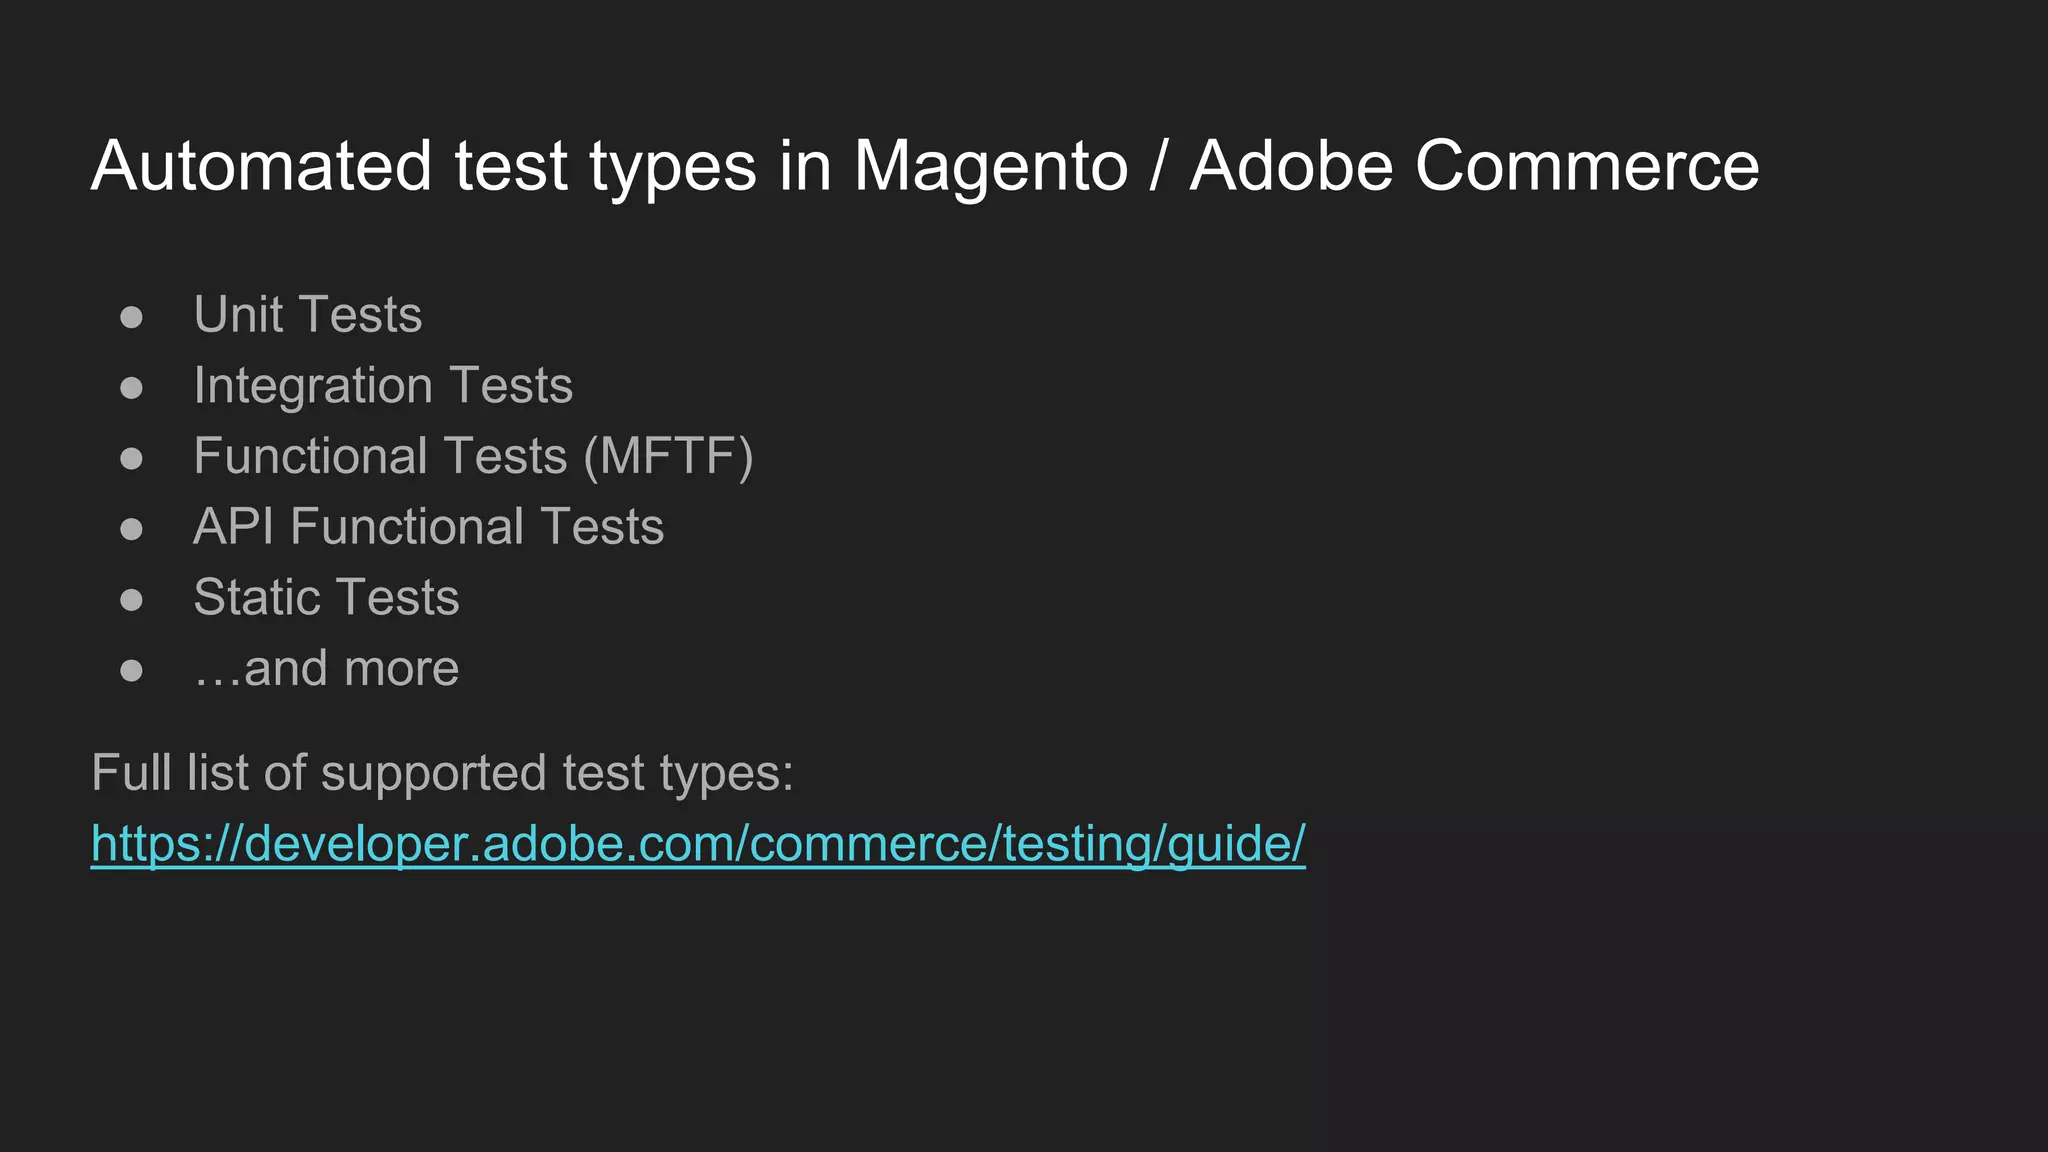Image resolution: width=2048 pixels, height=1152 pixels.
Task: Click the bullet dot beside "…and more"
Action: click(131, 671)
